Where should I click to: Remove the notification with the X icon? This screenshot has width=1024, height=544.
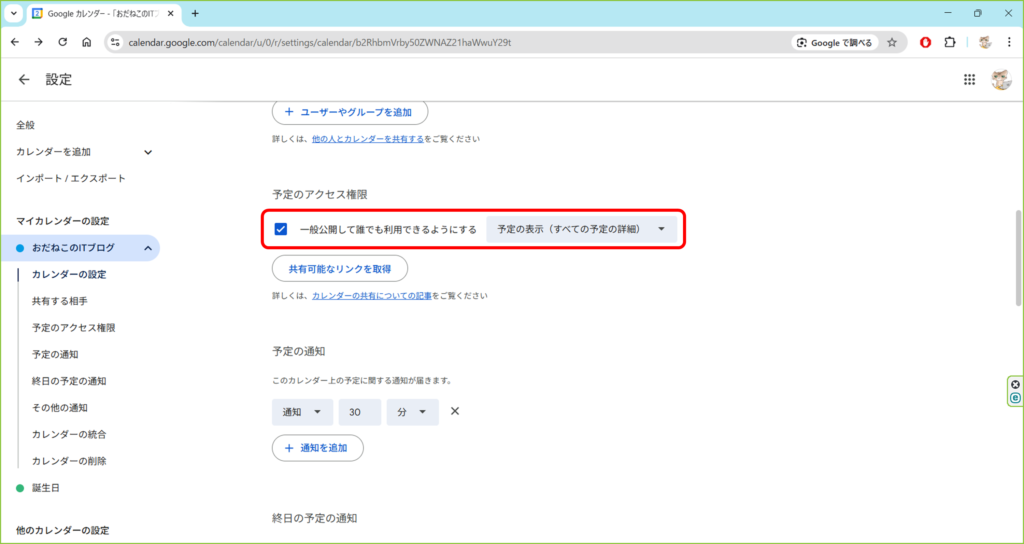pos(454,412)
